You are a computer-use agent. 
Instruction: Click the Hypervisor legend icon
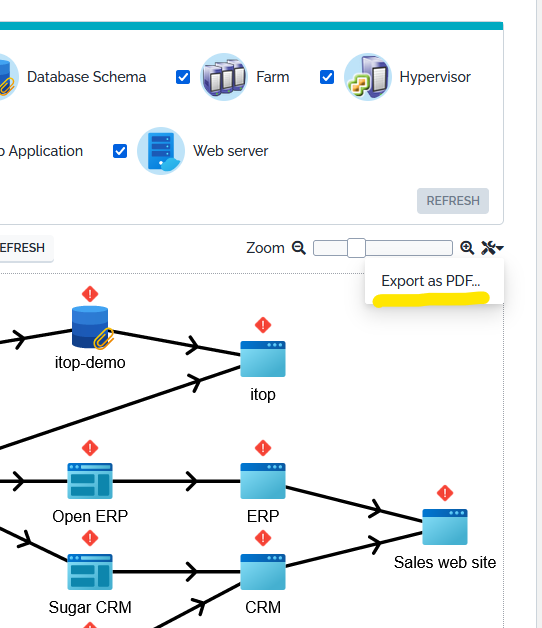tap(367, 77)
